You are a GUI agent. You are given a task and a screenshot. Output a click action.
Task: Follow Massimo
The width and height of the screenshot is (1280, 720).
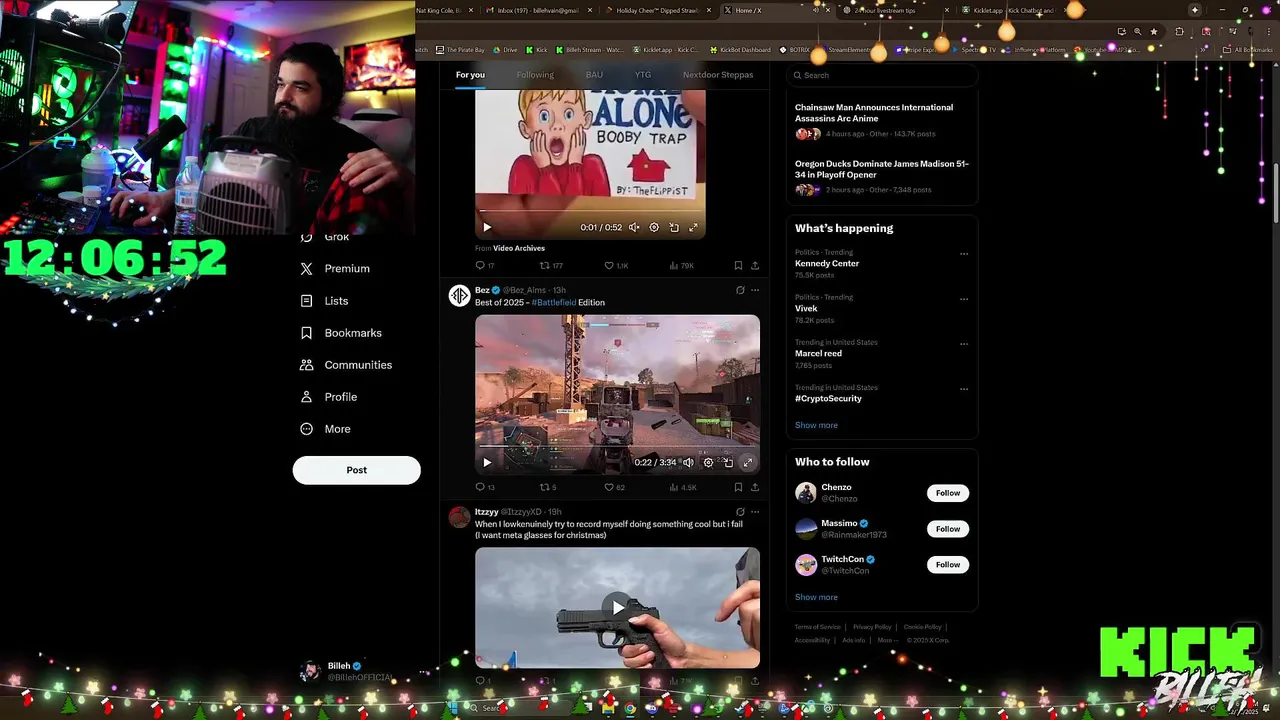pos(948,529)
